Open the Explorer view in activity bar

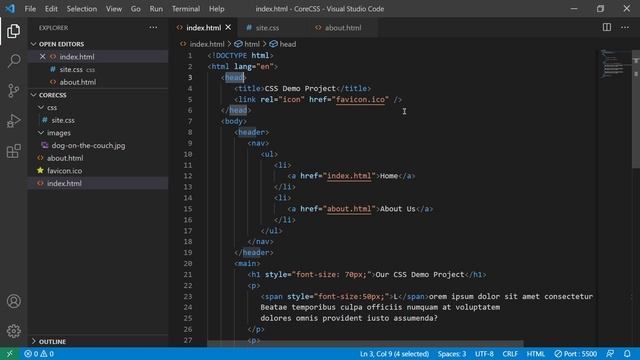(13, 31)
